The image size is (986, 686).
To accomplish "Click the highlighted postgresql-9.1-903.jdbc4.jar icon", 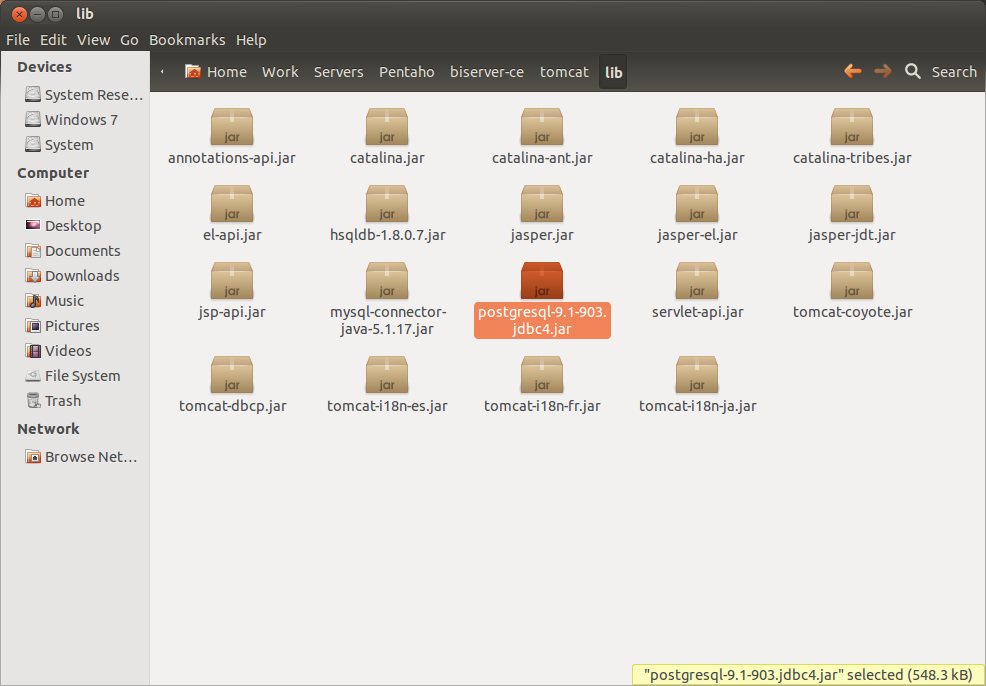I will click(x=542, y=280).
